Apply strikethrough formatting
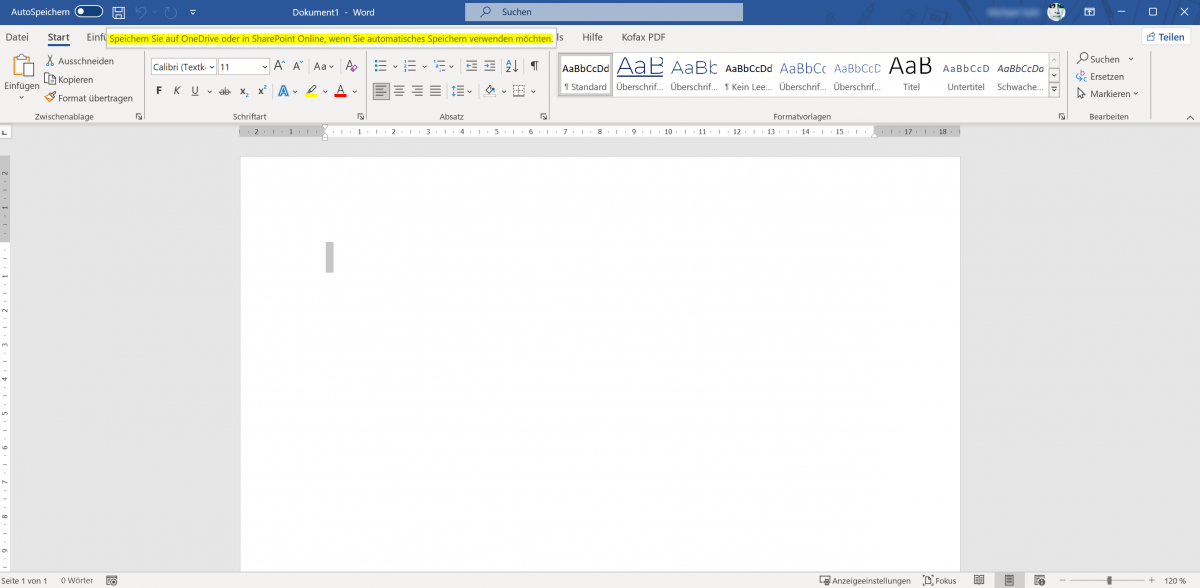This screenshot has width=1200, height=588. click(x=225, y=90)
